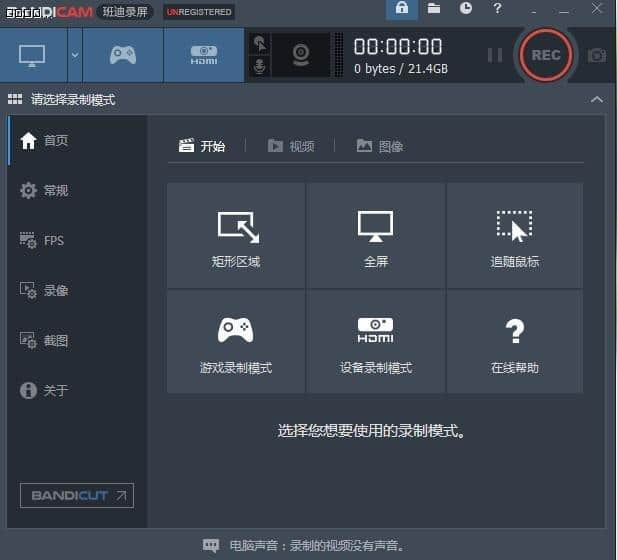Start recording with REC button

click(545, 55)
